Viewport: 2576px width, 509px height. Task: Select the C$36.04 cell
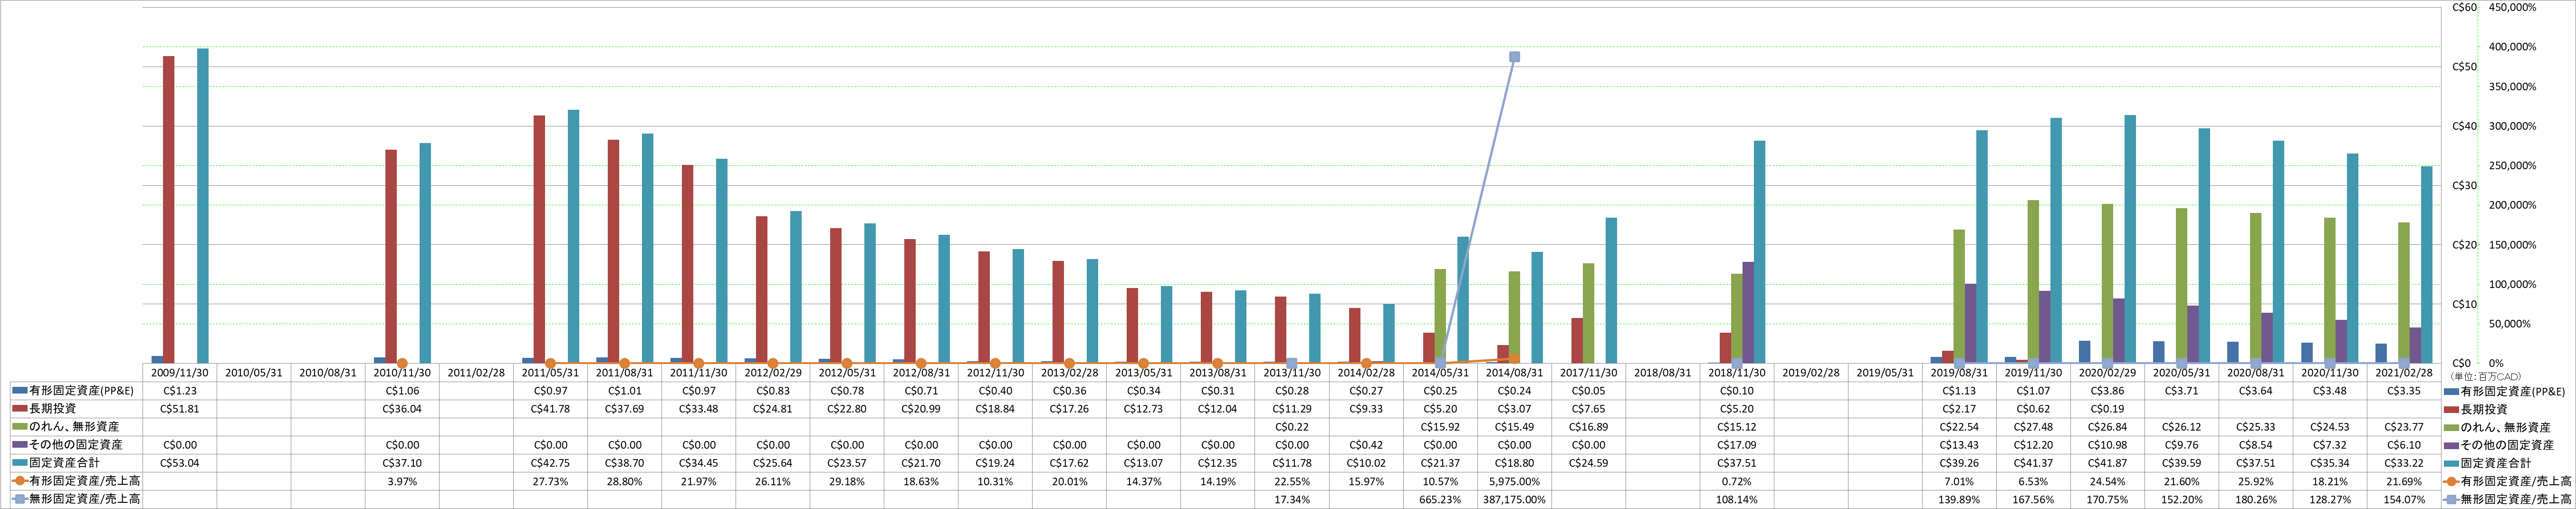click(x=402, y=409)
